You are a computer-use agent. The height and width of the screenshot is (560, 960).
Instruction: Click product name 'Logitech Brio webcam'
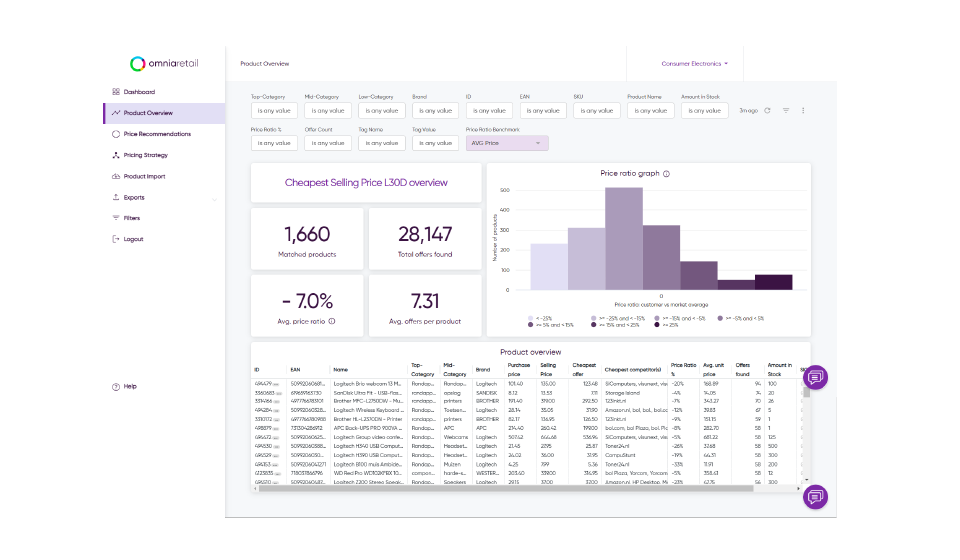[367, 384]
